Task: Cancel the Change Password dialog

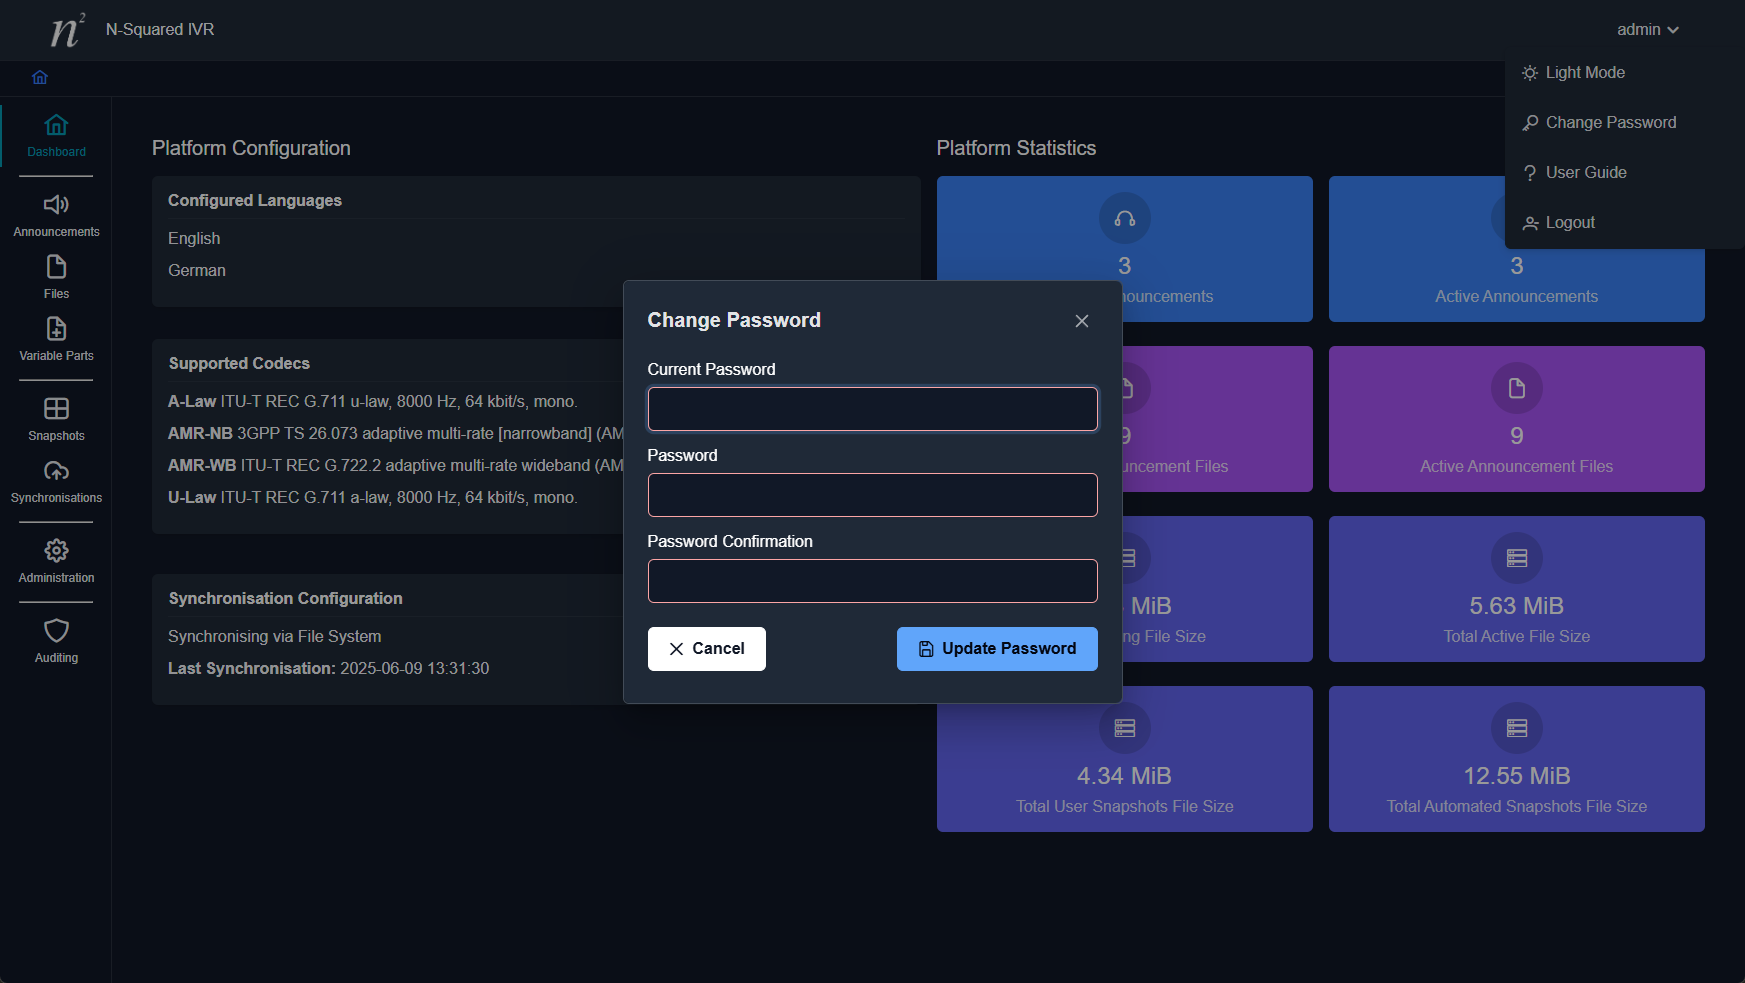Action: tap(706, 649)
